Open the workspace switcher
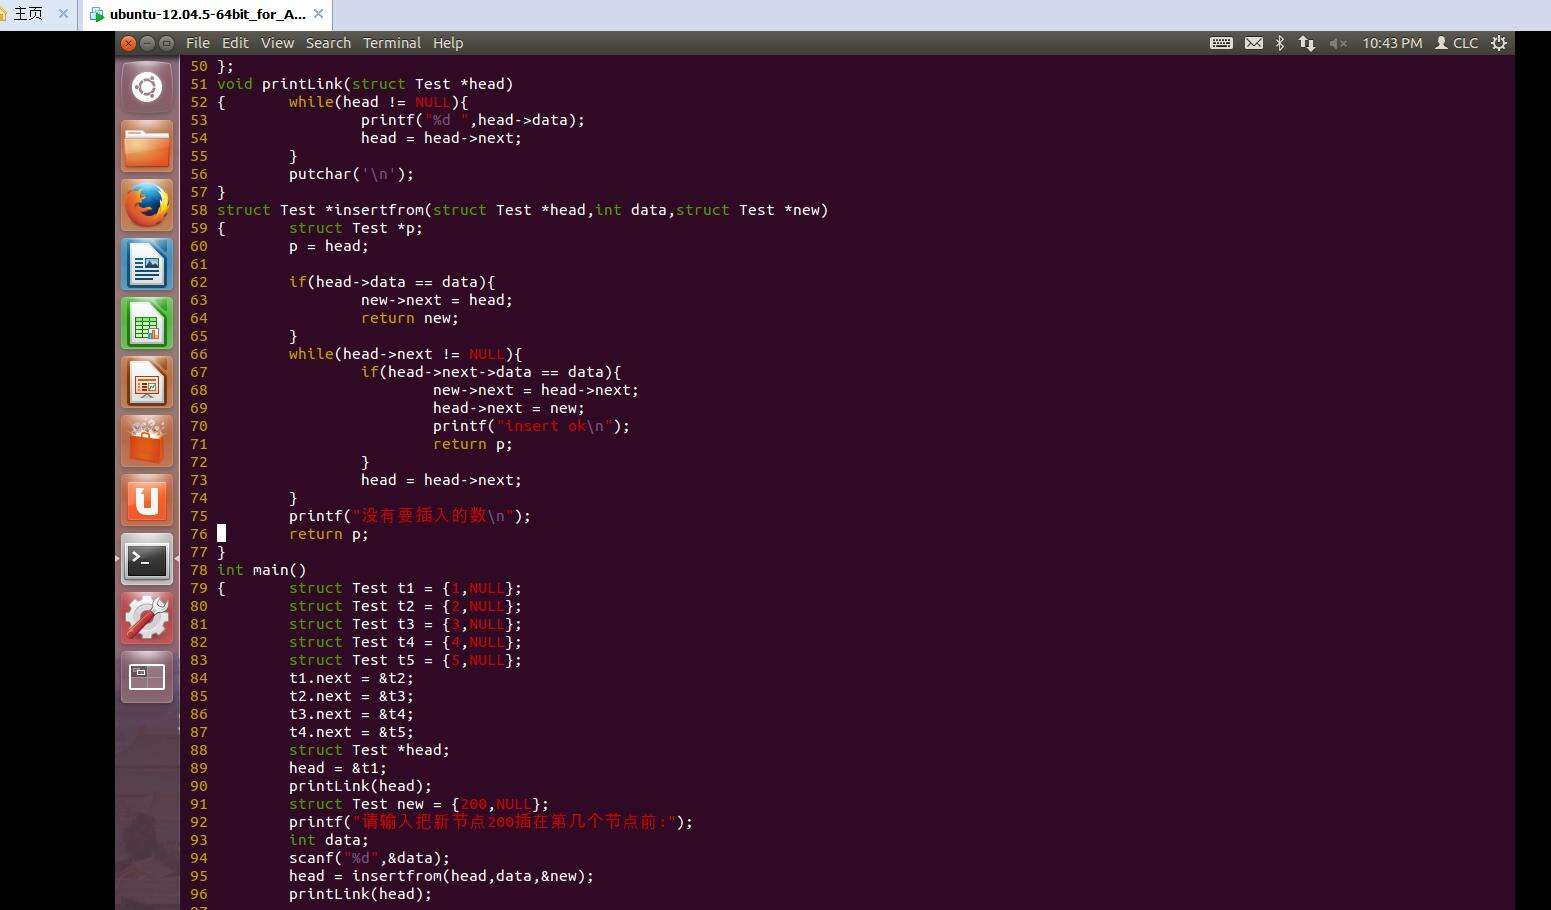The width and height of the screenshot is (1551, 910). coord(147,677)
